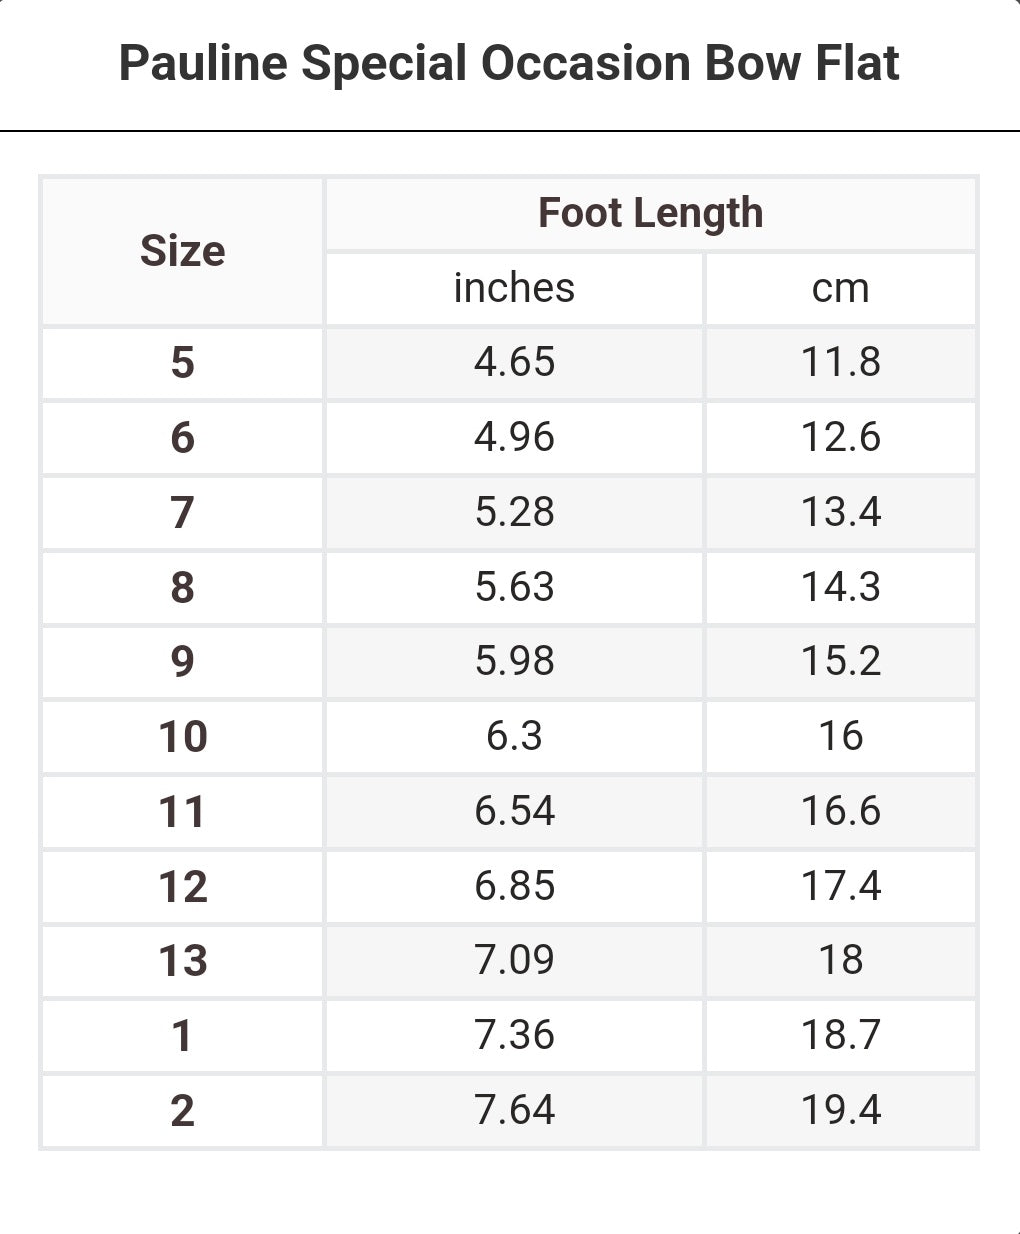
Task: Select the 11.8 cm cell
Action: [840, 362]
